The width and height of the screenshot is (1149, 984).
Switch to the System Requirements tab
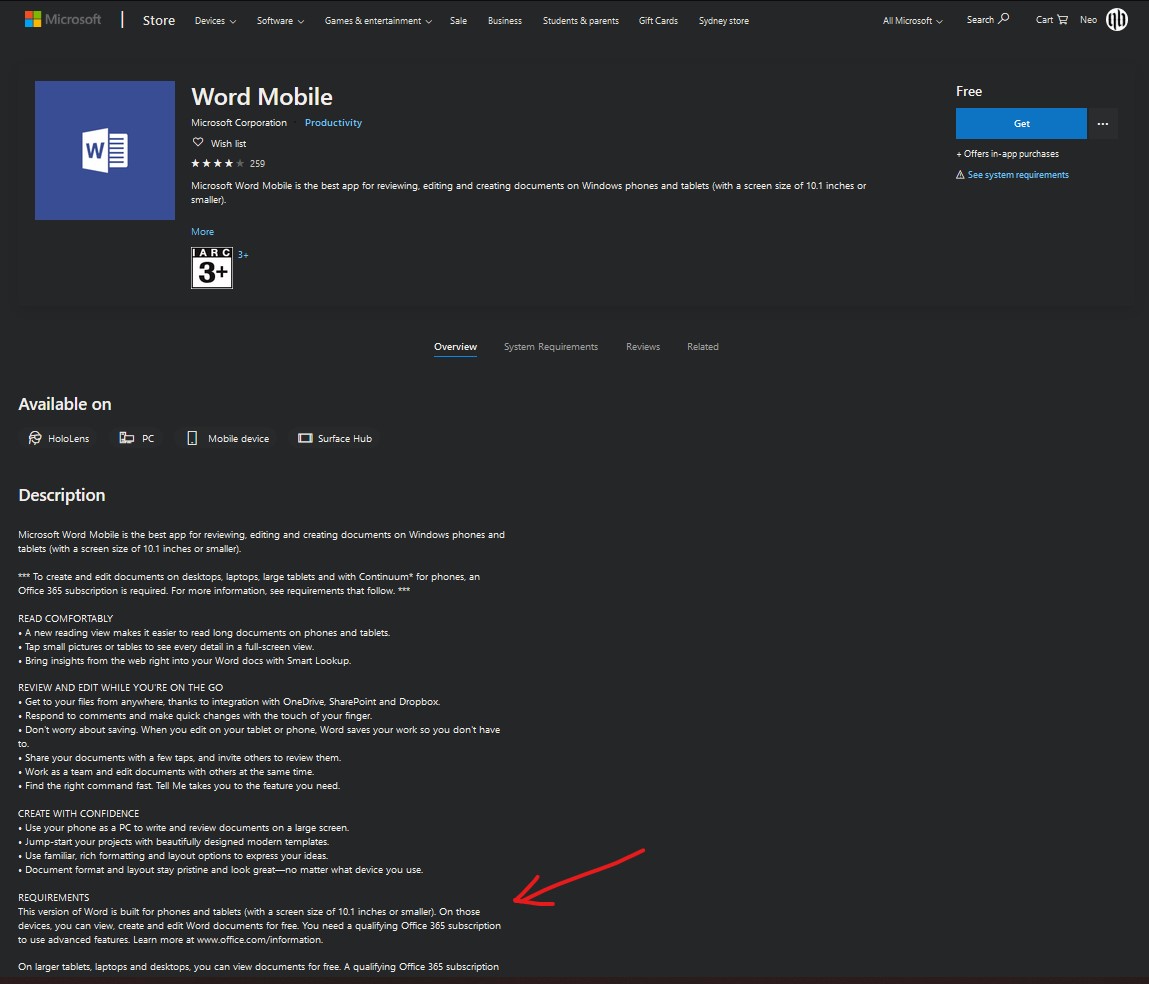[550, 347]
